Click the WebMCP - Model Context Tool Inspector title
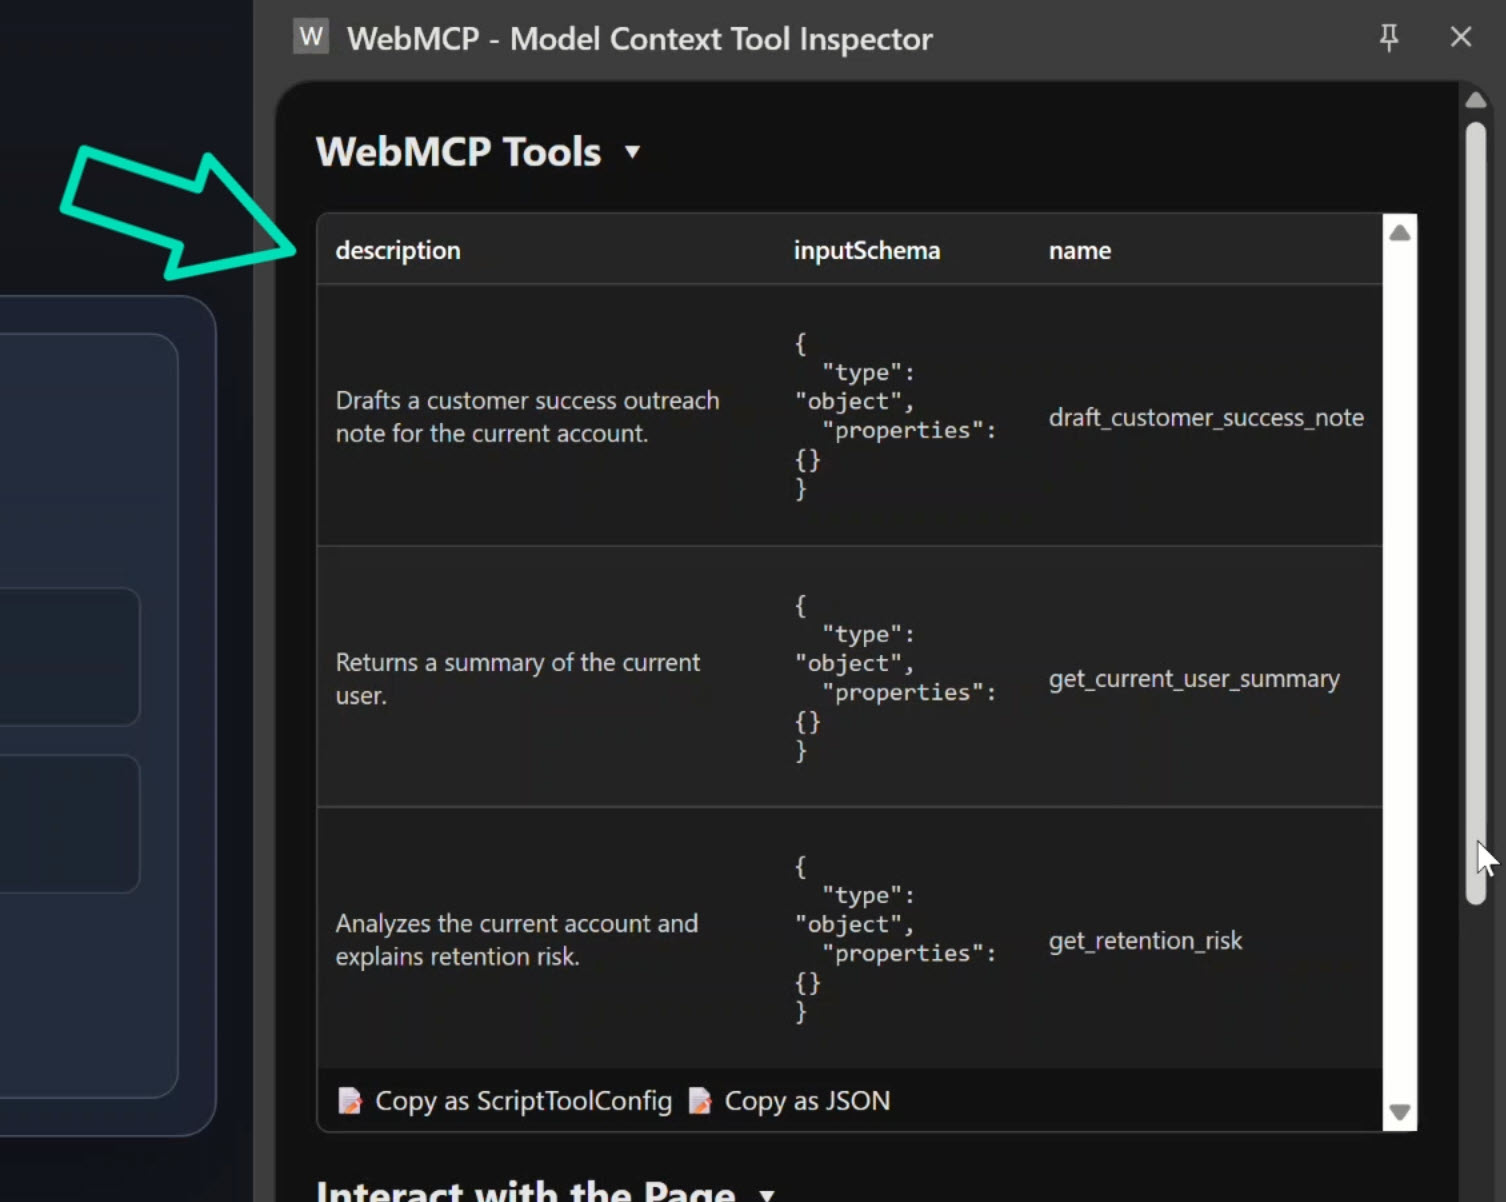The image size is (1506, 1202). pyautogui.click(x=639, y=38)
